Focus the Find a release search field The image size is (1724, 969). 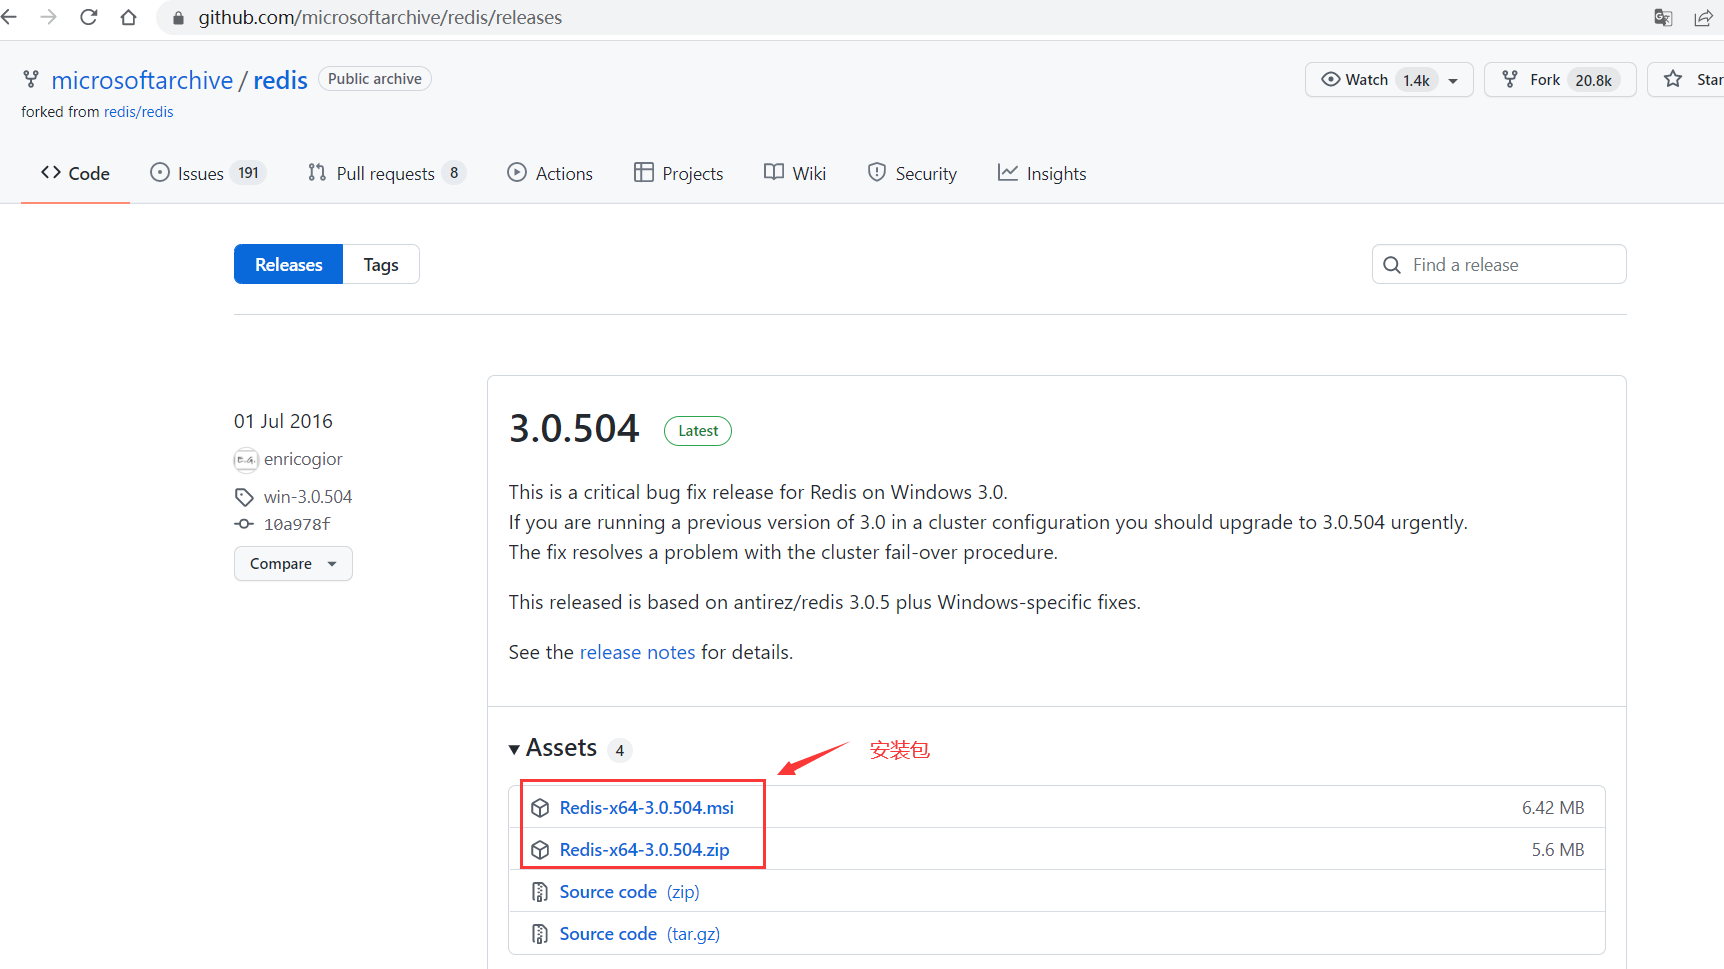1499,264
